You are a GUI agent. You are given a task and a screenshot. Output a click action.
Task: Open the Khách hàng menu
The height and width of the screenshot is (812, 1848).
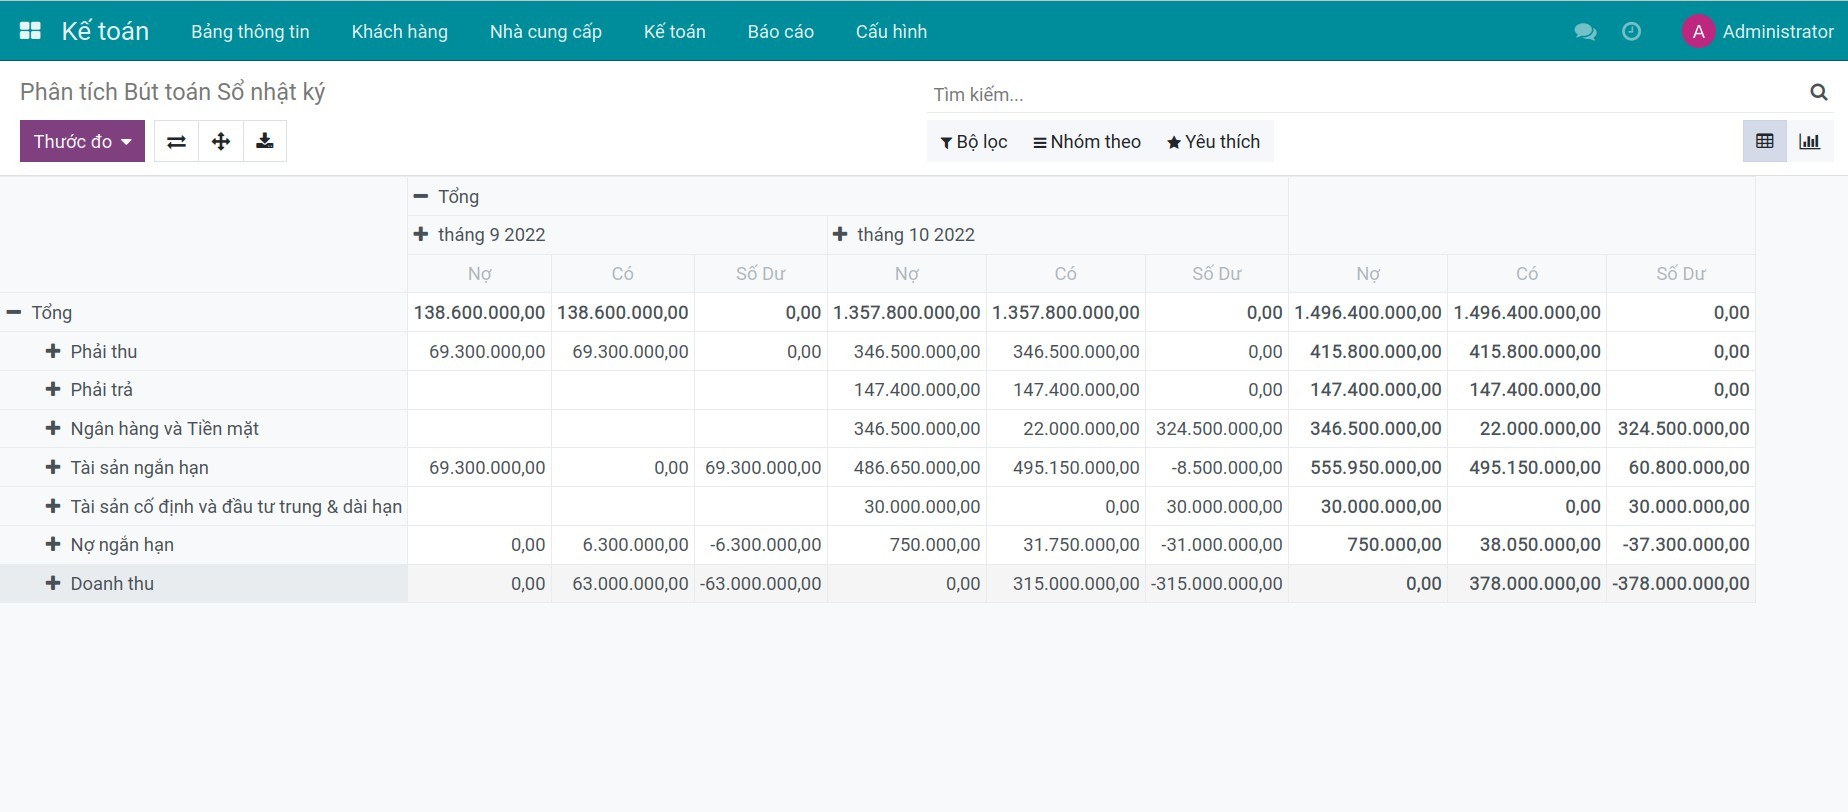pyautogui.click(x=399, y=32)
